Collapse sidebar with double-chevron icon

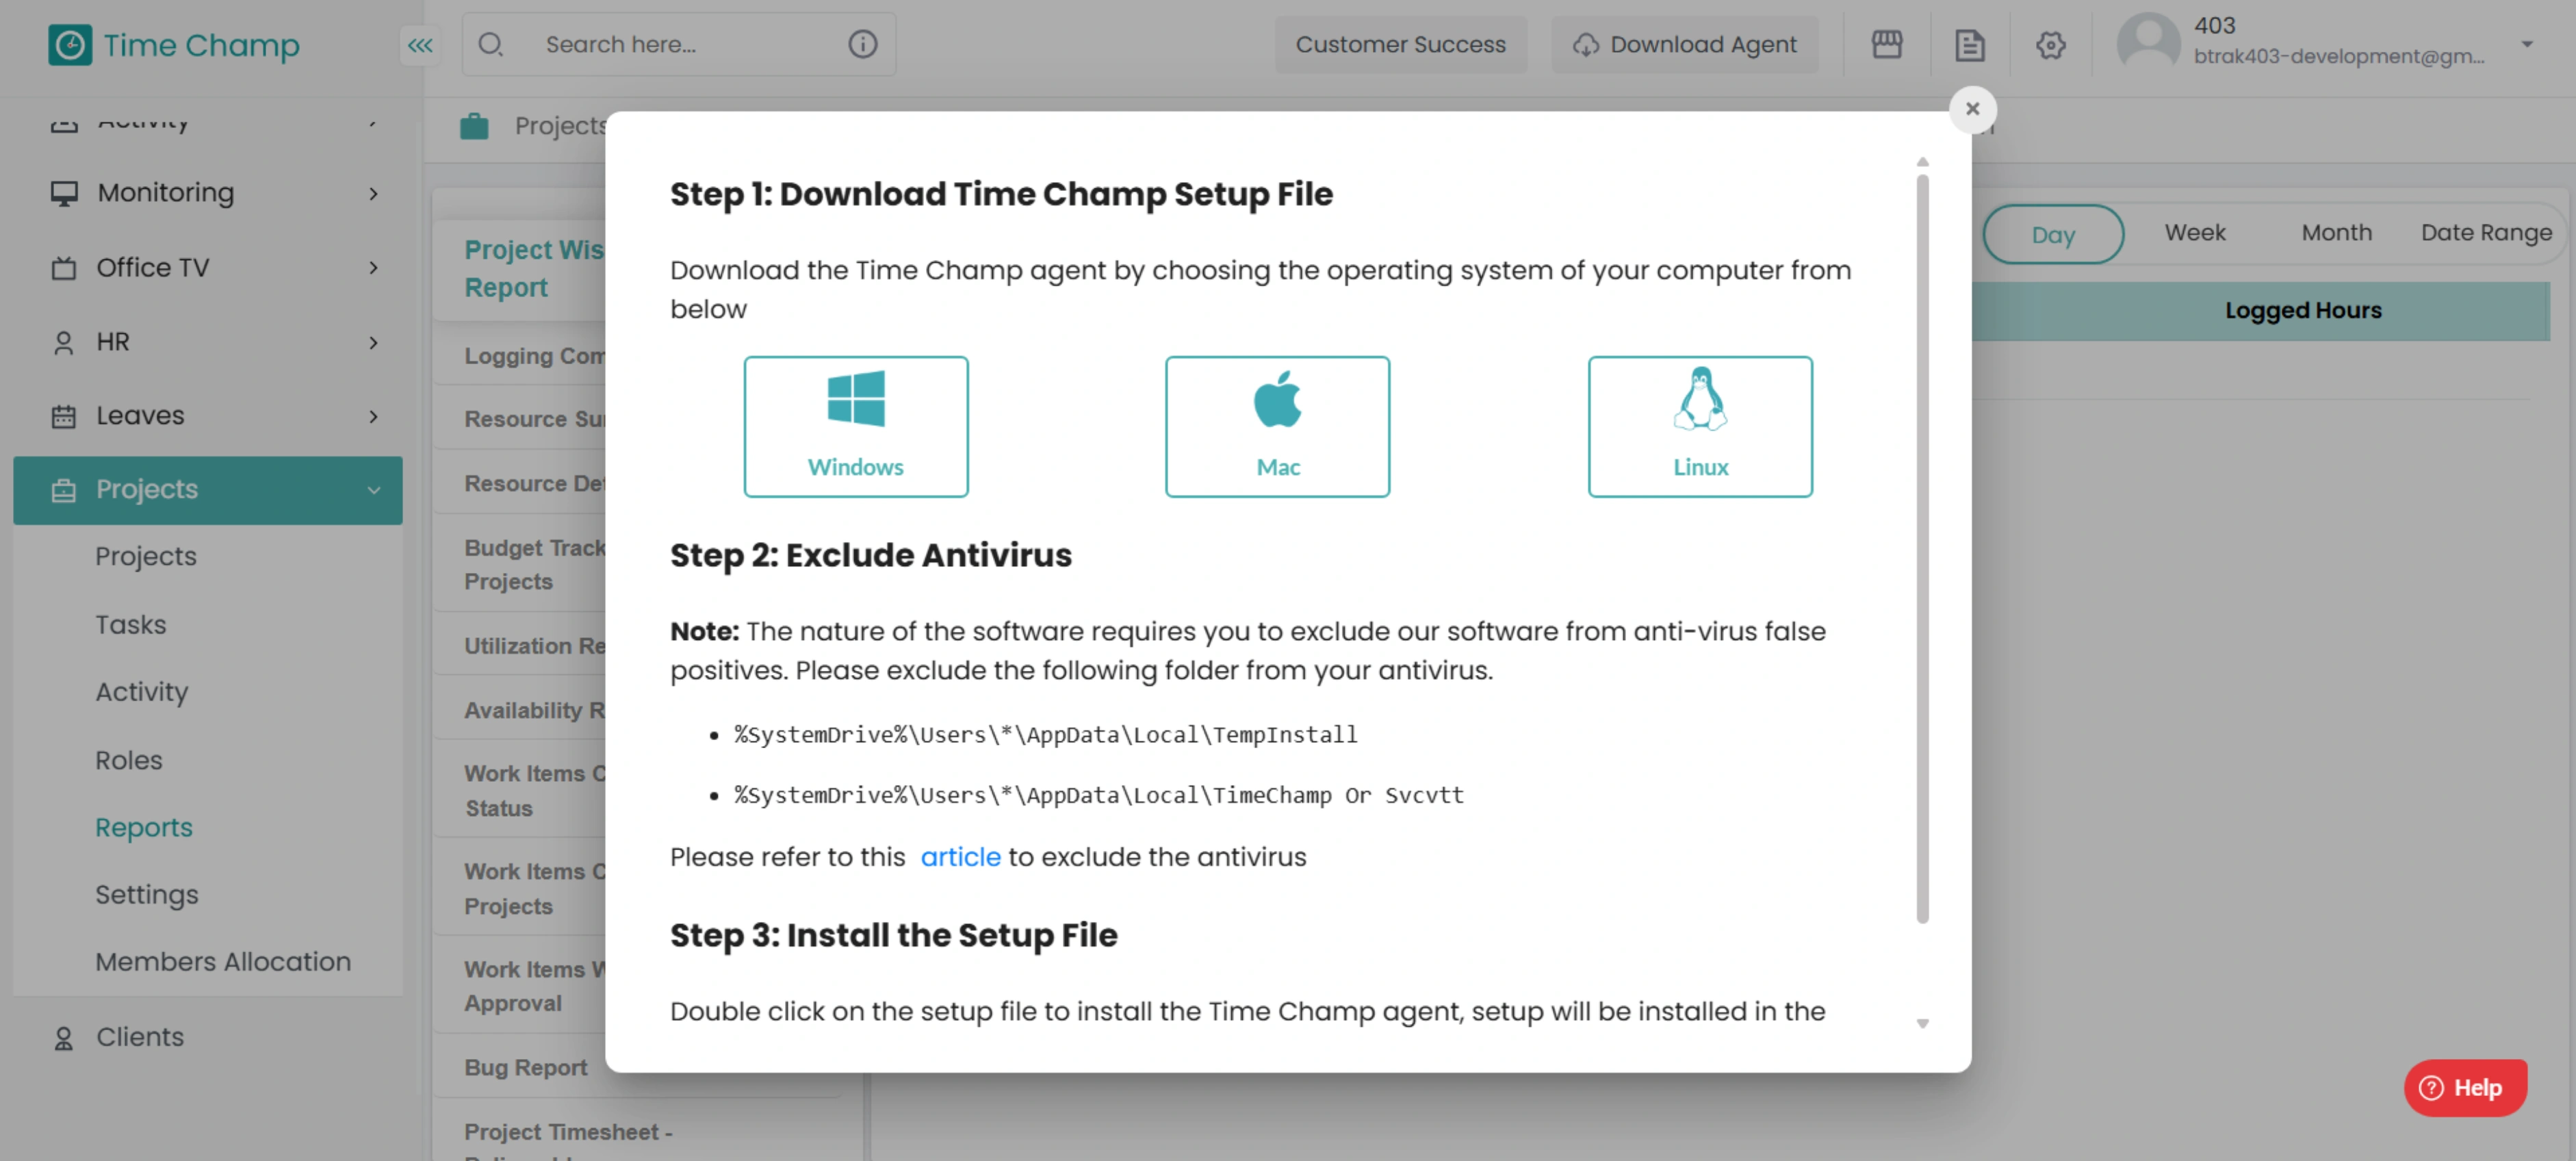point(420,45)
